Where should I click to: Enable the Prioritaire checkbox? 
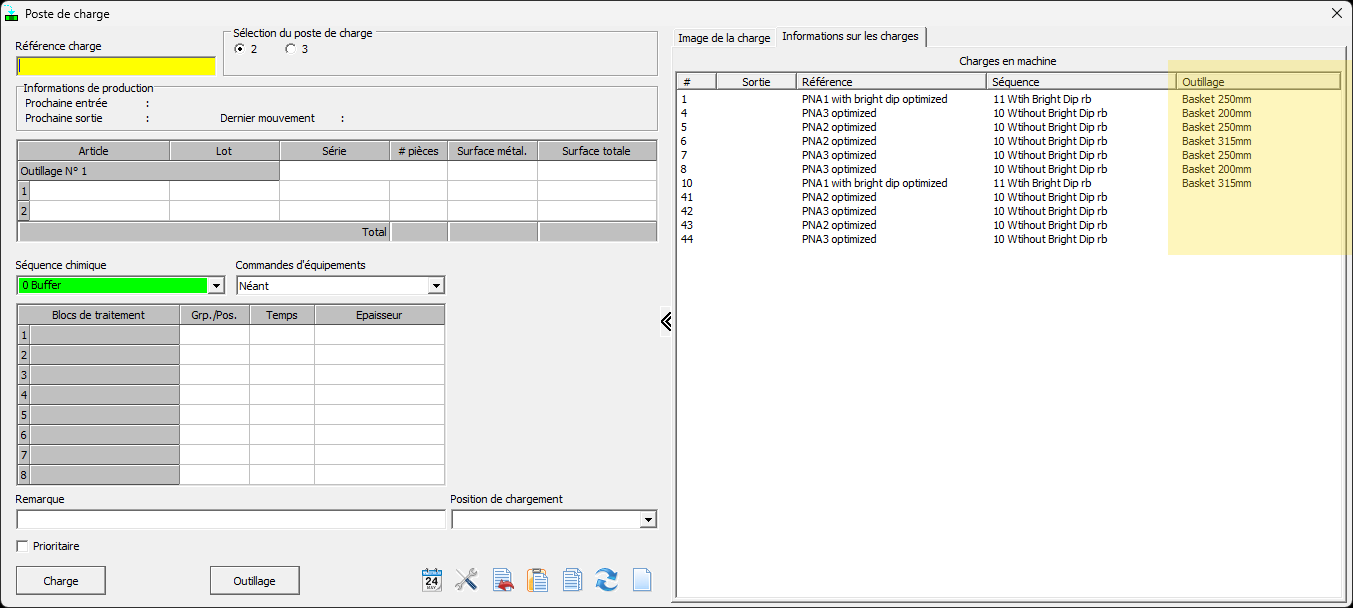click(x=23, y=547)
